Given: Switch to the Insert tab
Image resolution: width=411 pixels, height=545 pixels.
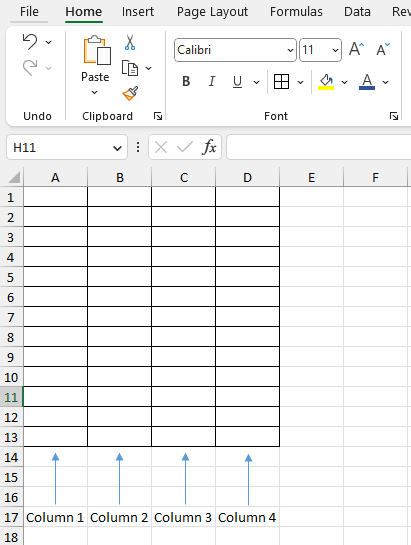Looking at the screenshot, I should pos(138,12).
